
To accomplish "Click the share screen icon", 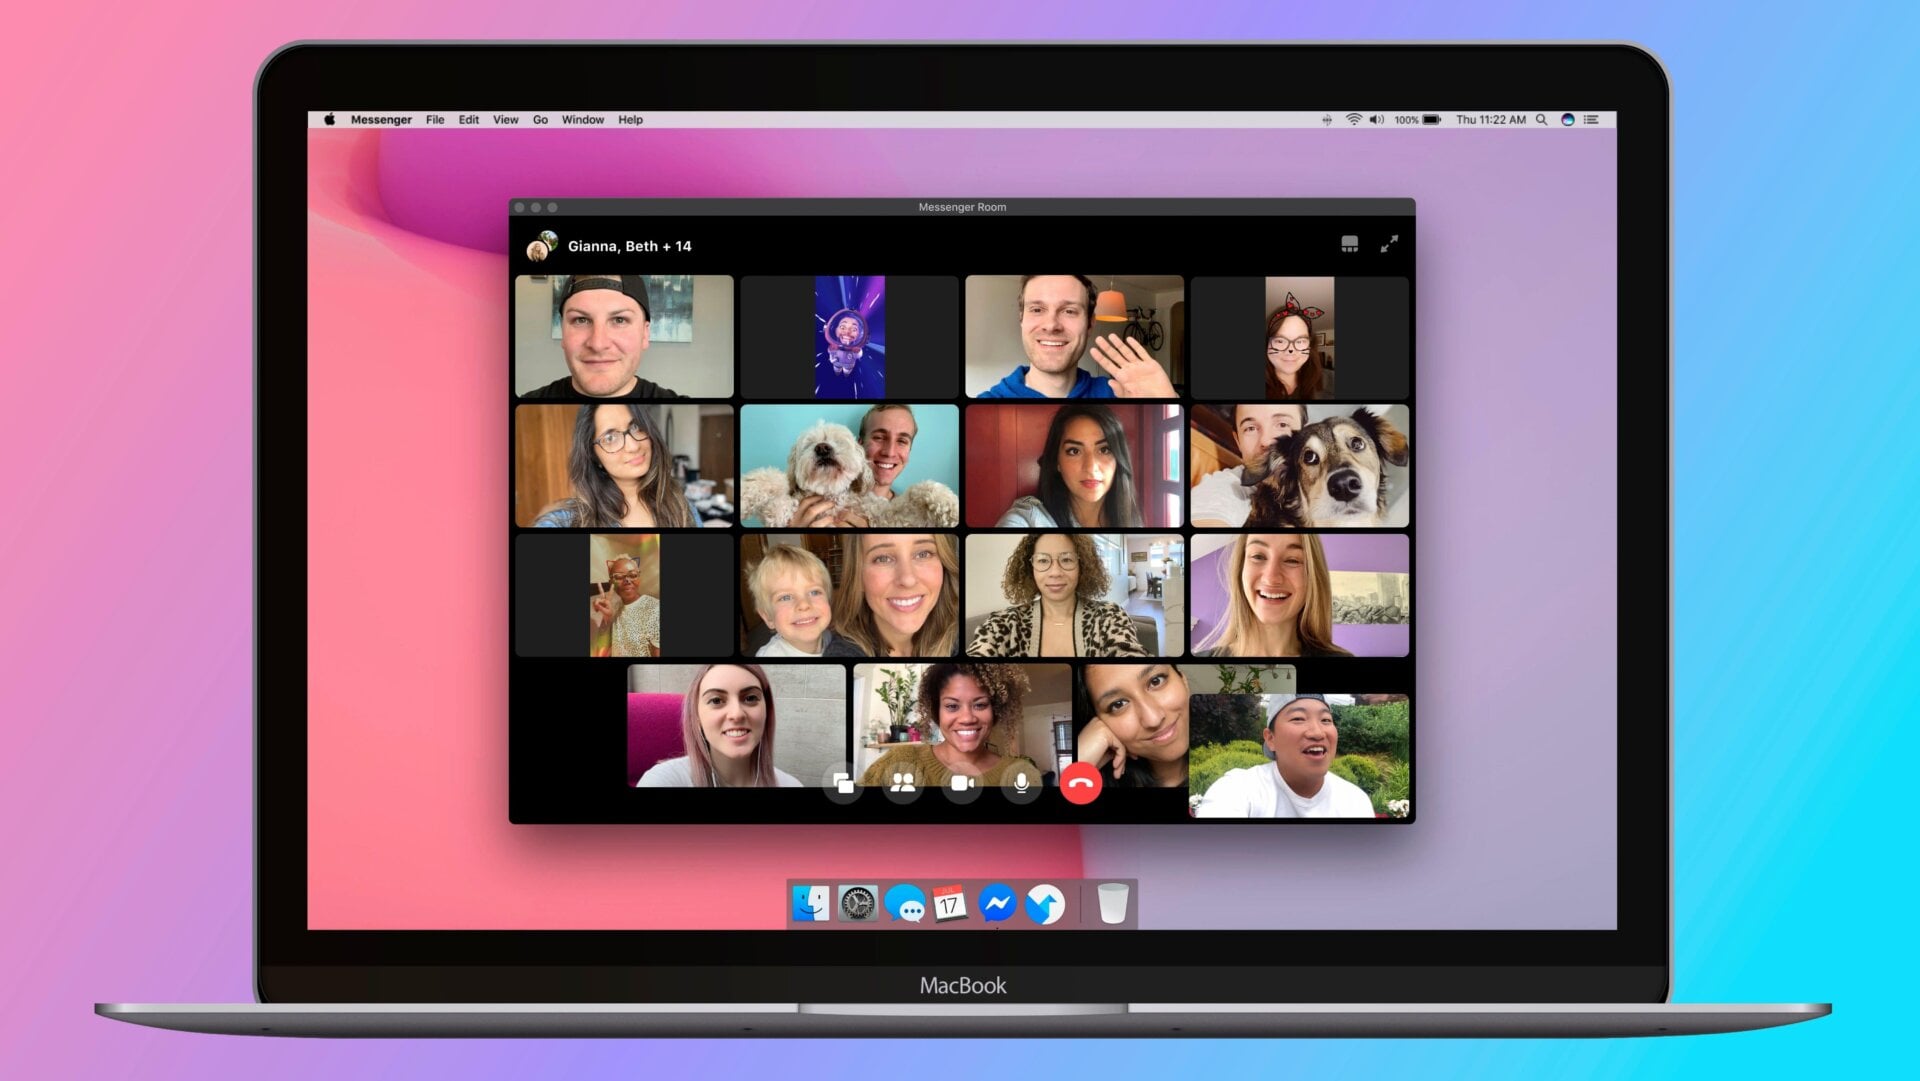I will click(x=844, y=783).
